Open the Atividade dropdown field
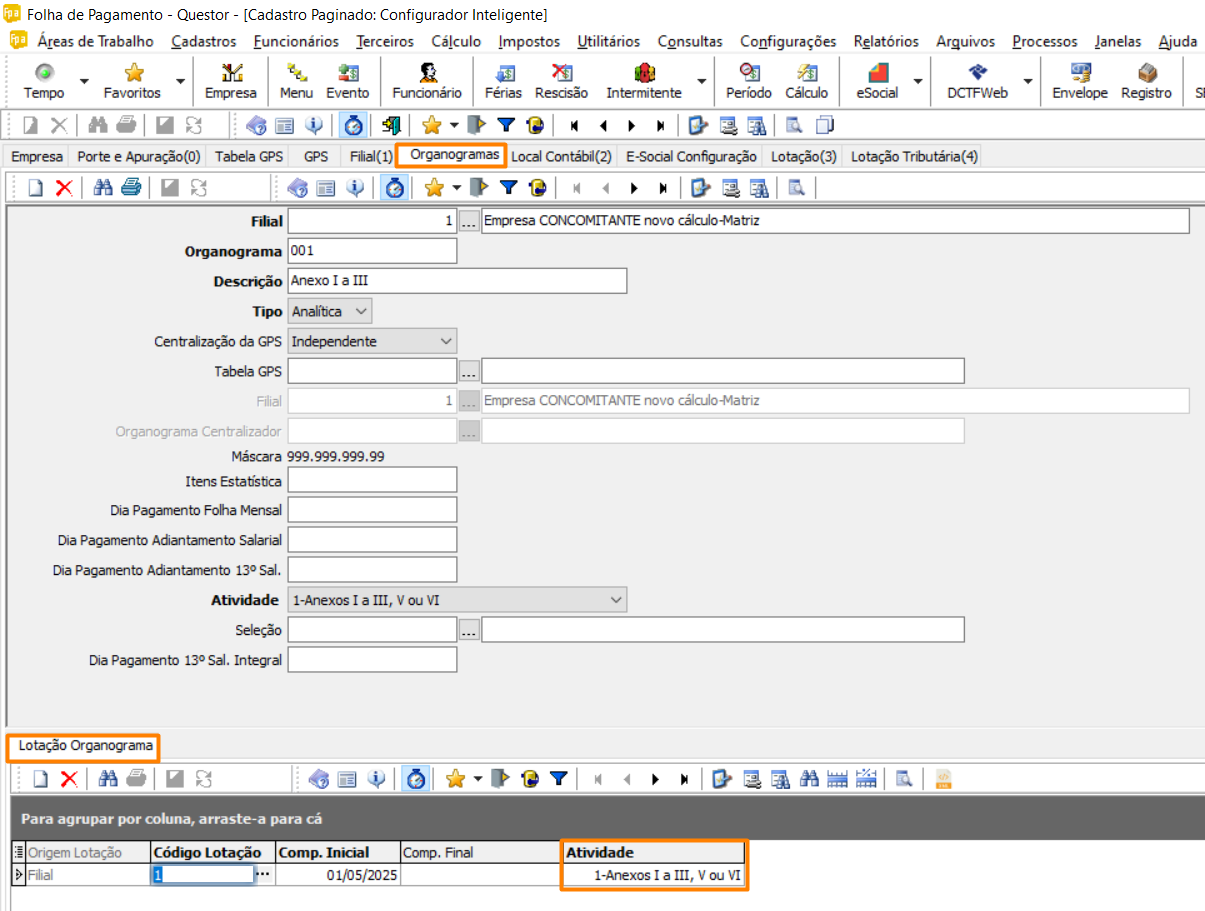1205x911 pixels. pos(457,600)
